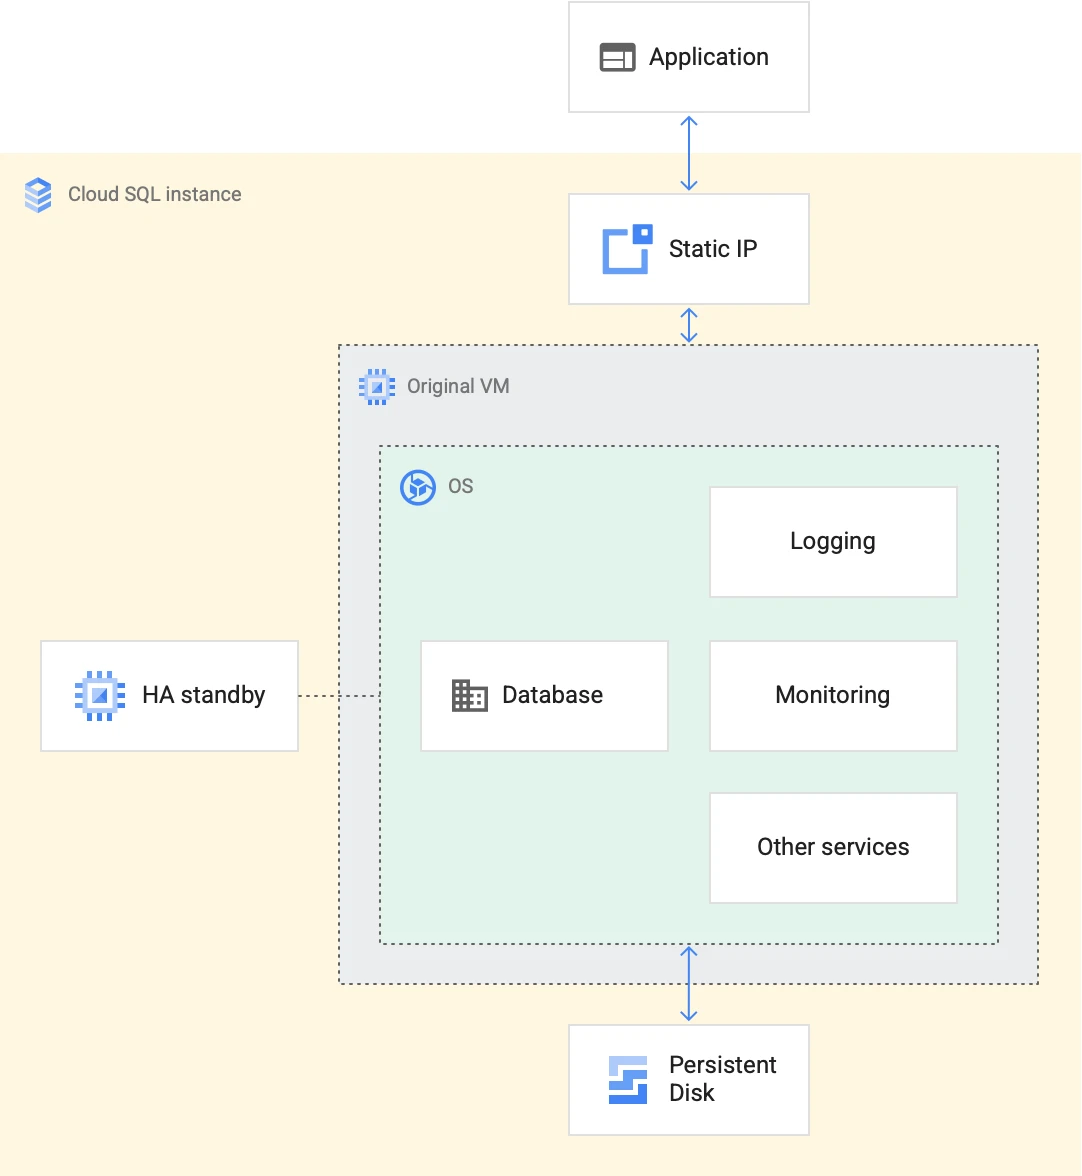This screenshot has height=1176, width=1082.
Task: Click the Original VM label text
Action: coord(458,386)
